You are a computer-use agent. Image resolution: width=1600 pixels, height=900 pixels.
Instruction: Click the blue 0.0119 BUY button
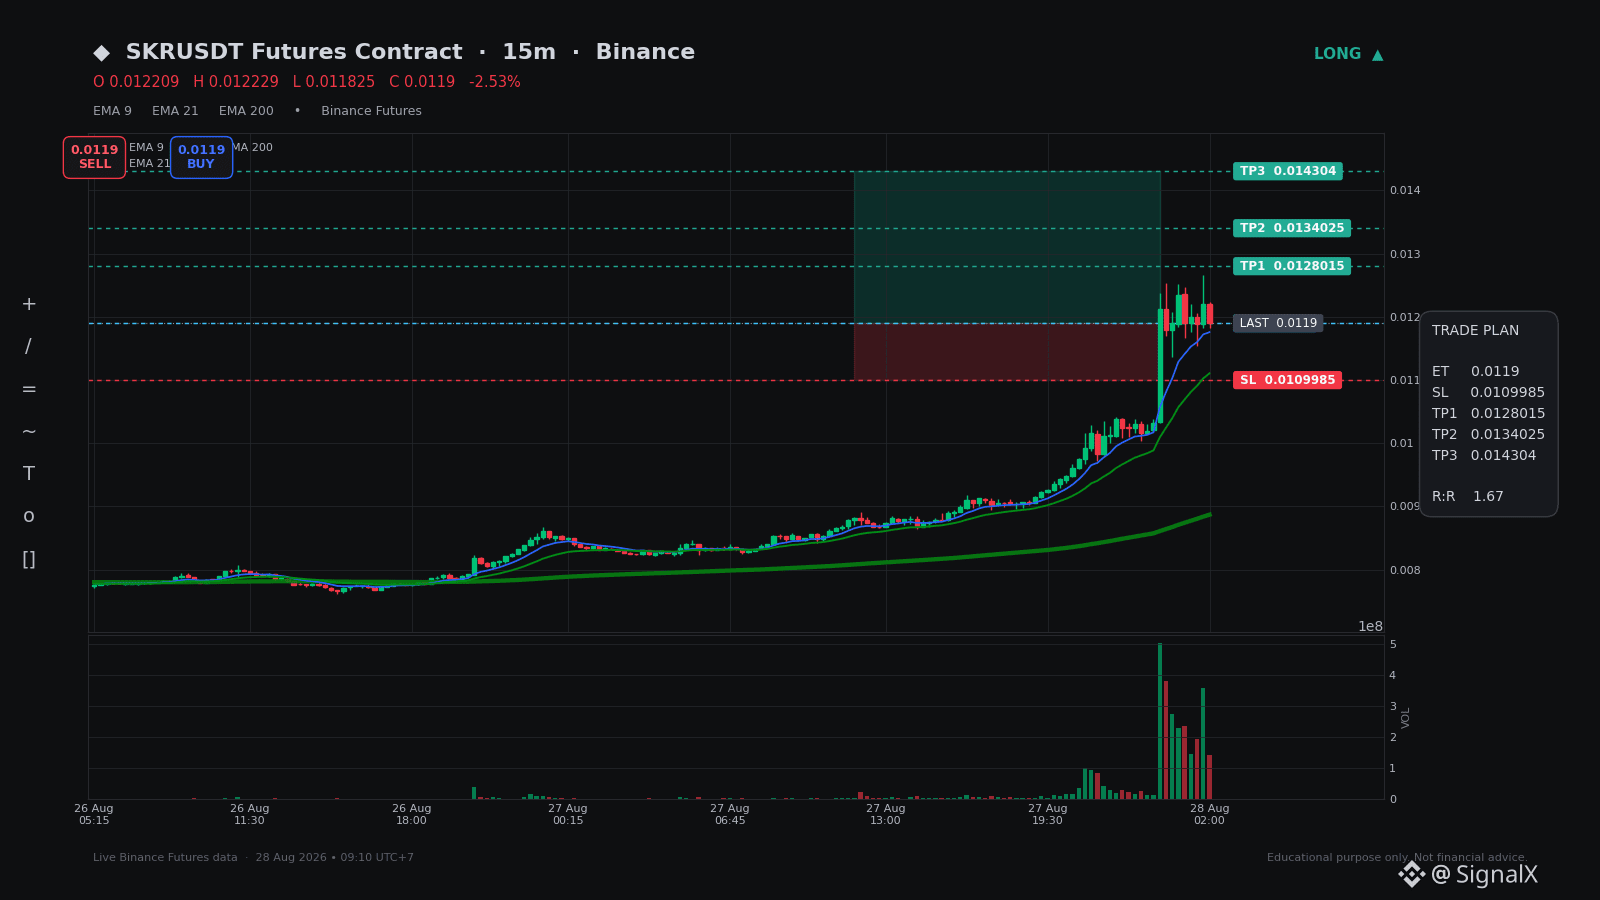pyautogui.click(x=201, y=157)
